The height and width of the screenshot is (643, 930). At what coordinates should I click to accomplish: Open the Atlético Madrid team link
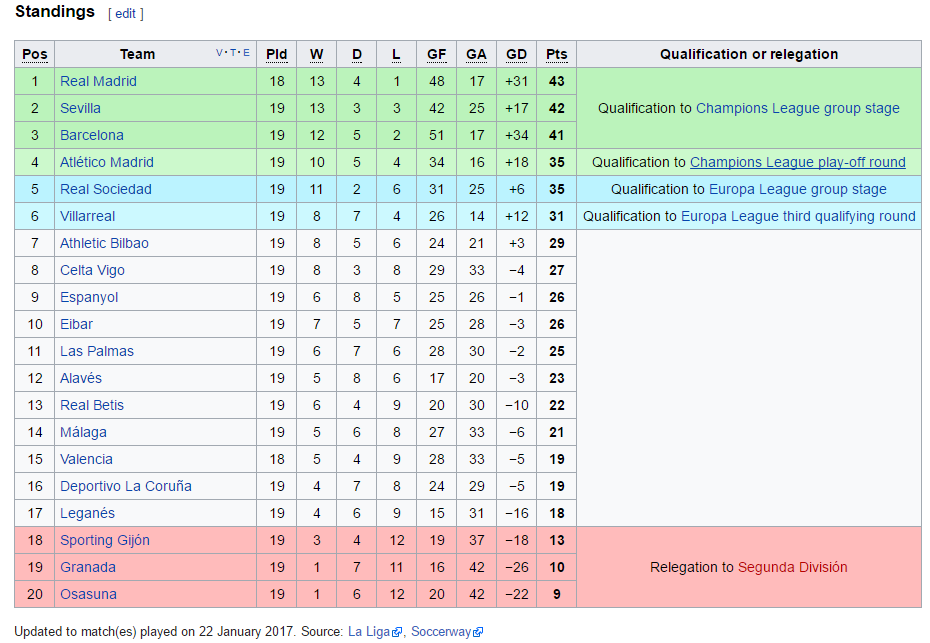[x=107, y=163]
